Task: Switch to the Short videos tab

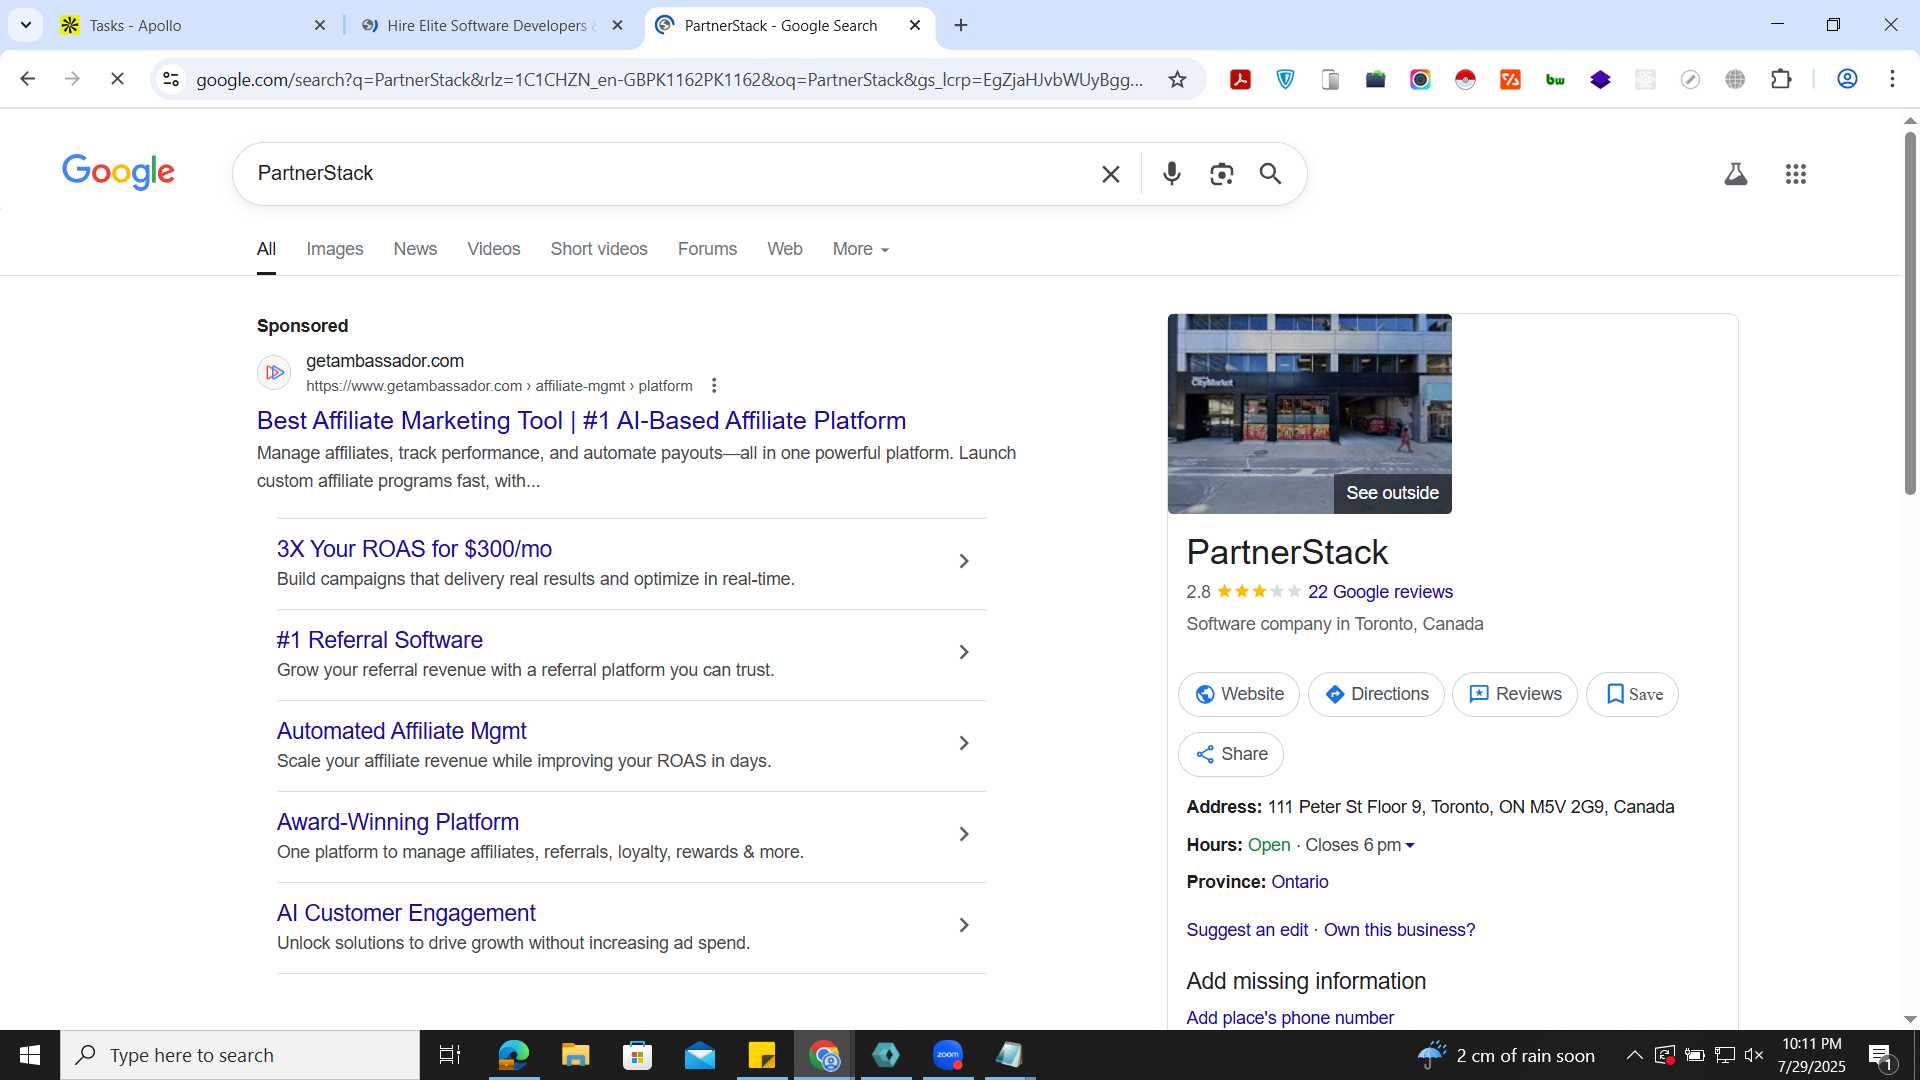Action: 599,249
